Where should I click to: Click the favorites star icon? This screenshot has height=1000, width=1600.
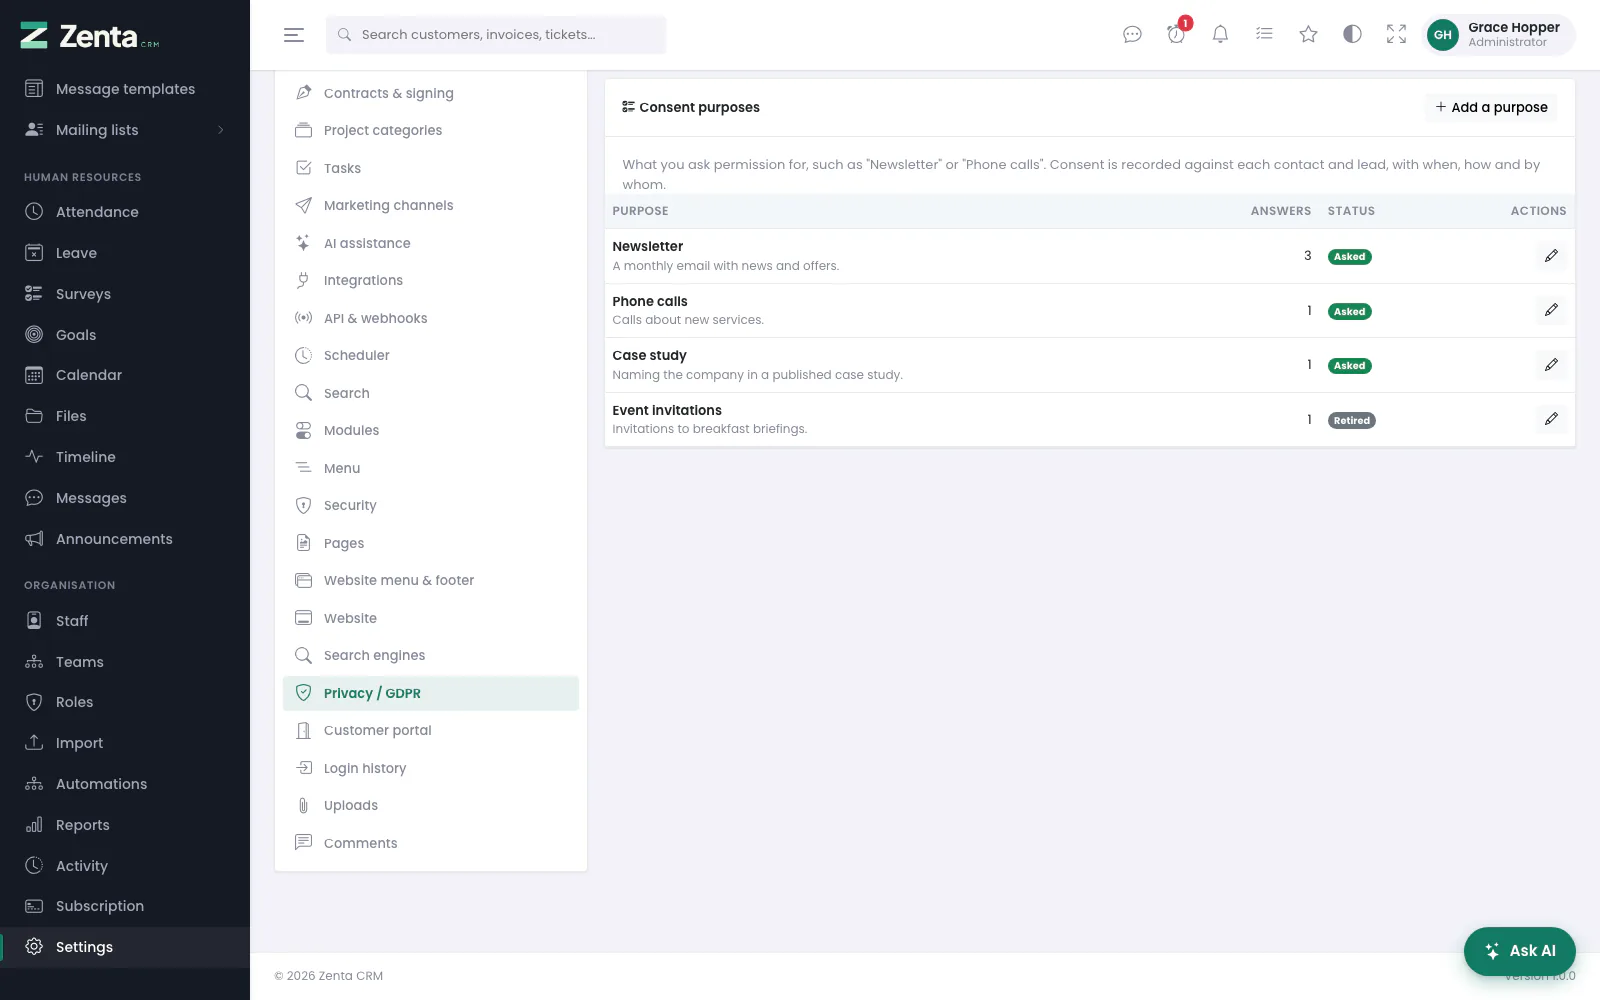coord(1308,35)
